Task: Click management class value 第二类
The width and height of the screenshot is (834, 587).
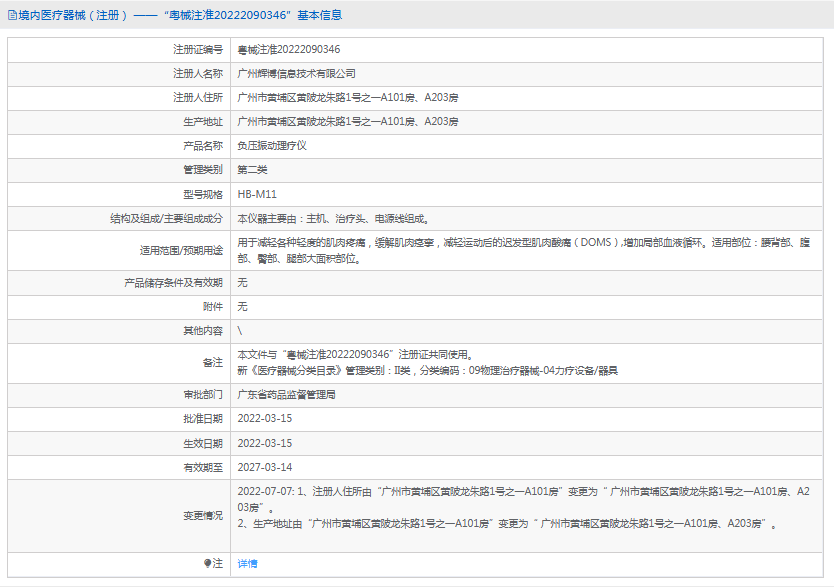Action: click(252, 170)
